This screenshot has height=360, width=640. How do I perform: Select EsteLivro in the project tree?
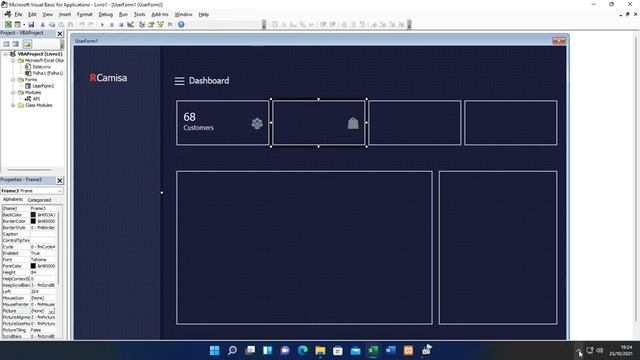(x=42, y=67)
